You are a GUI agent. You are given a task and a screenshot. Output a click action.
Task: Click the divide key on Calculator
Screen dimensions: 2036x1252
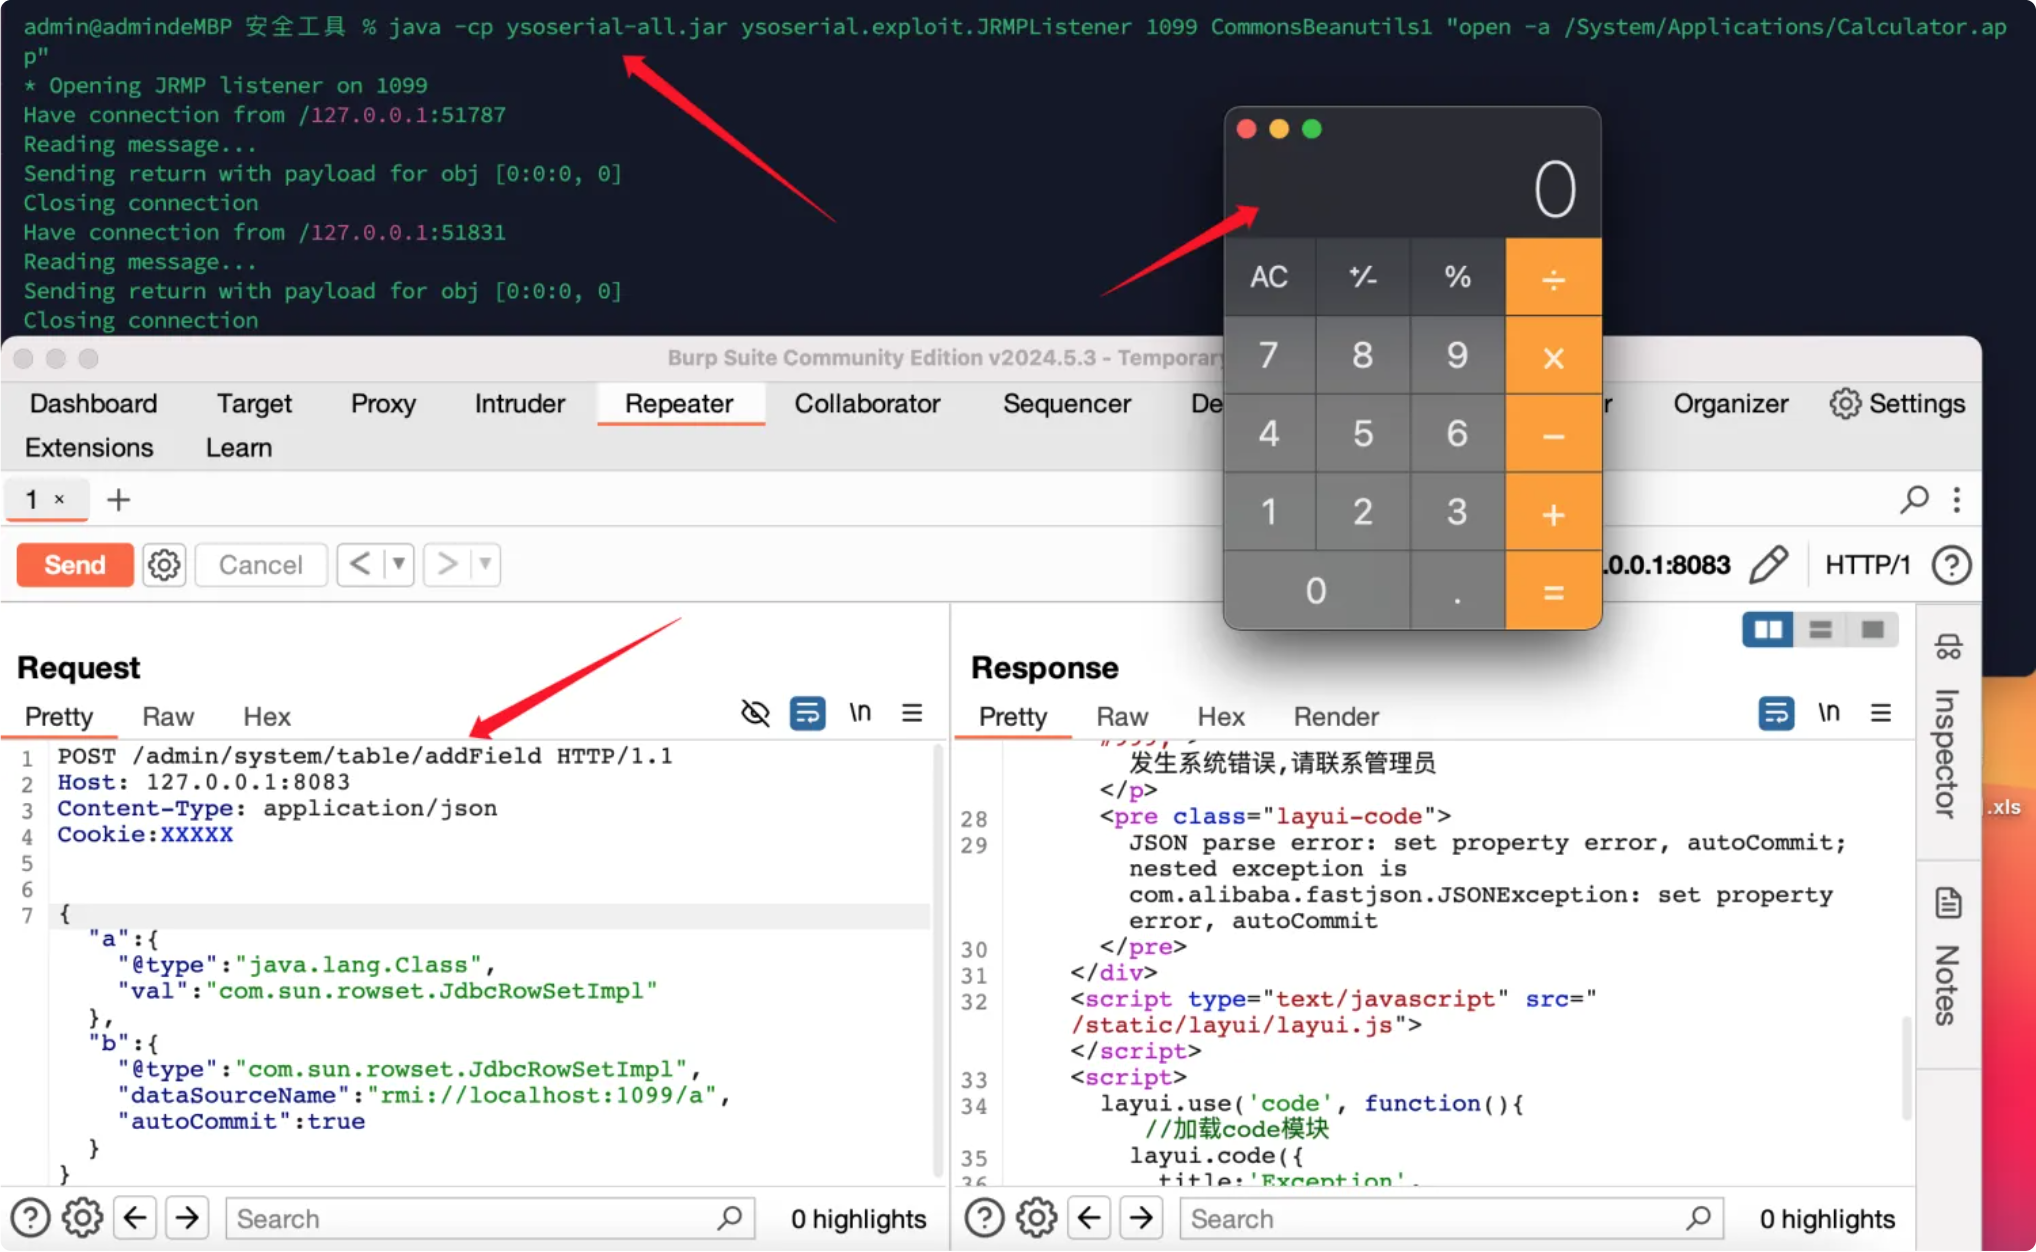point(1553,277)
